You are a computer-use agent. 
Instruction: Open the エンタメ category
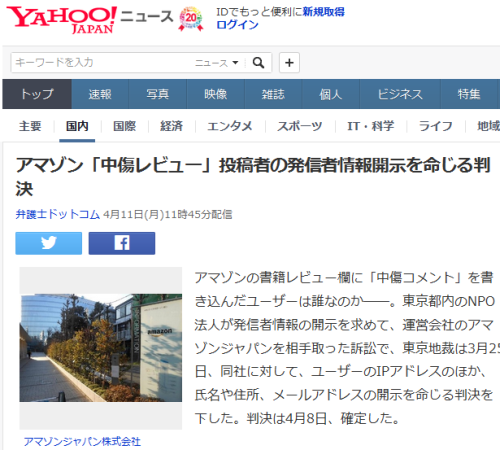[x=230, y=126]
